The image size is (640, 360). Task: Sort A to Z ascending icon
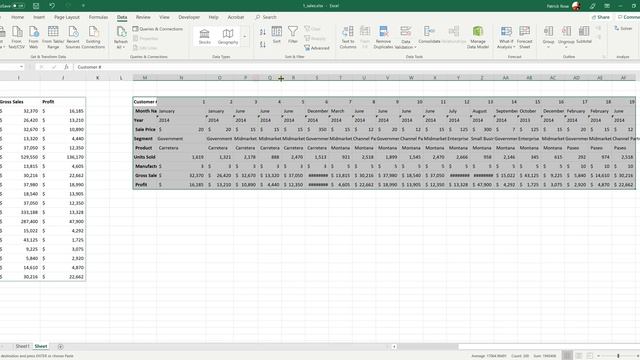[x=263, y=32]
